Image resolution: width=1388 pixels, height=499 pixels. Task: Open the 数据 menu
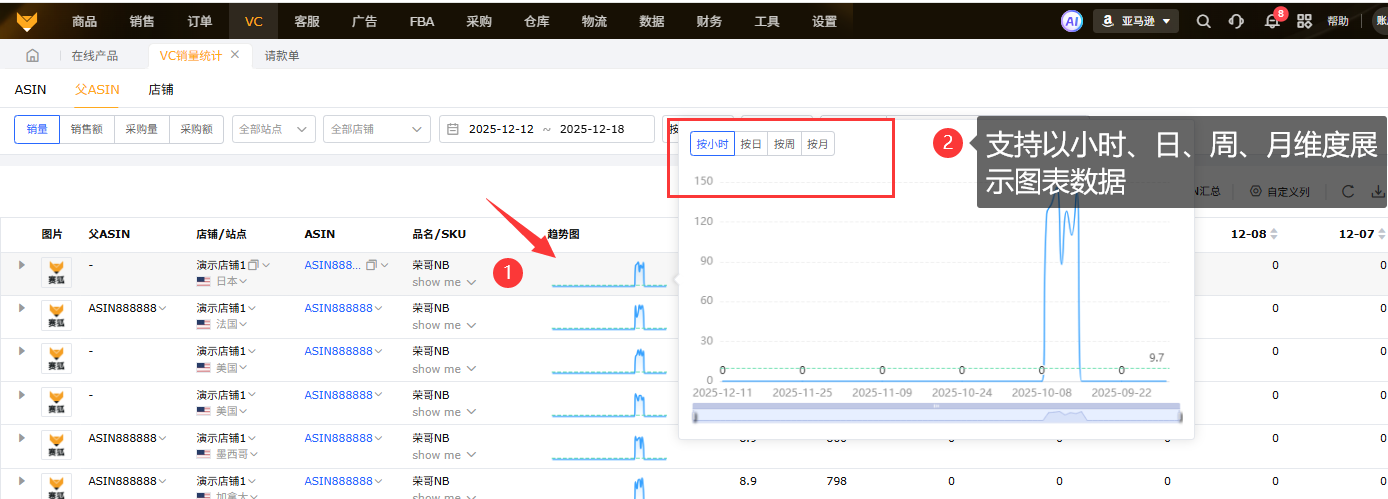[652, 21]
